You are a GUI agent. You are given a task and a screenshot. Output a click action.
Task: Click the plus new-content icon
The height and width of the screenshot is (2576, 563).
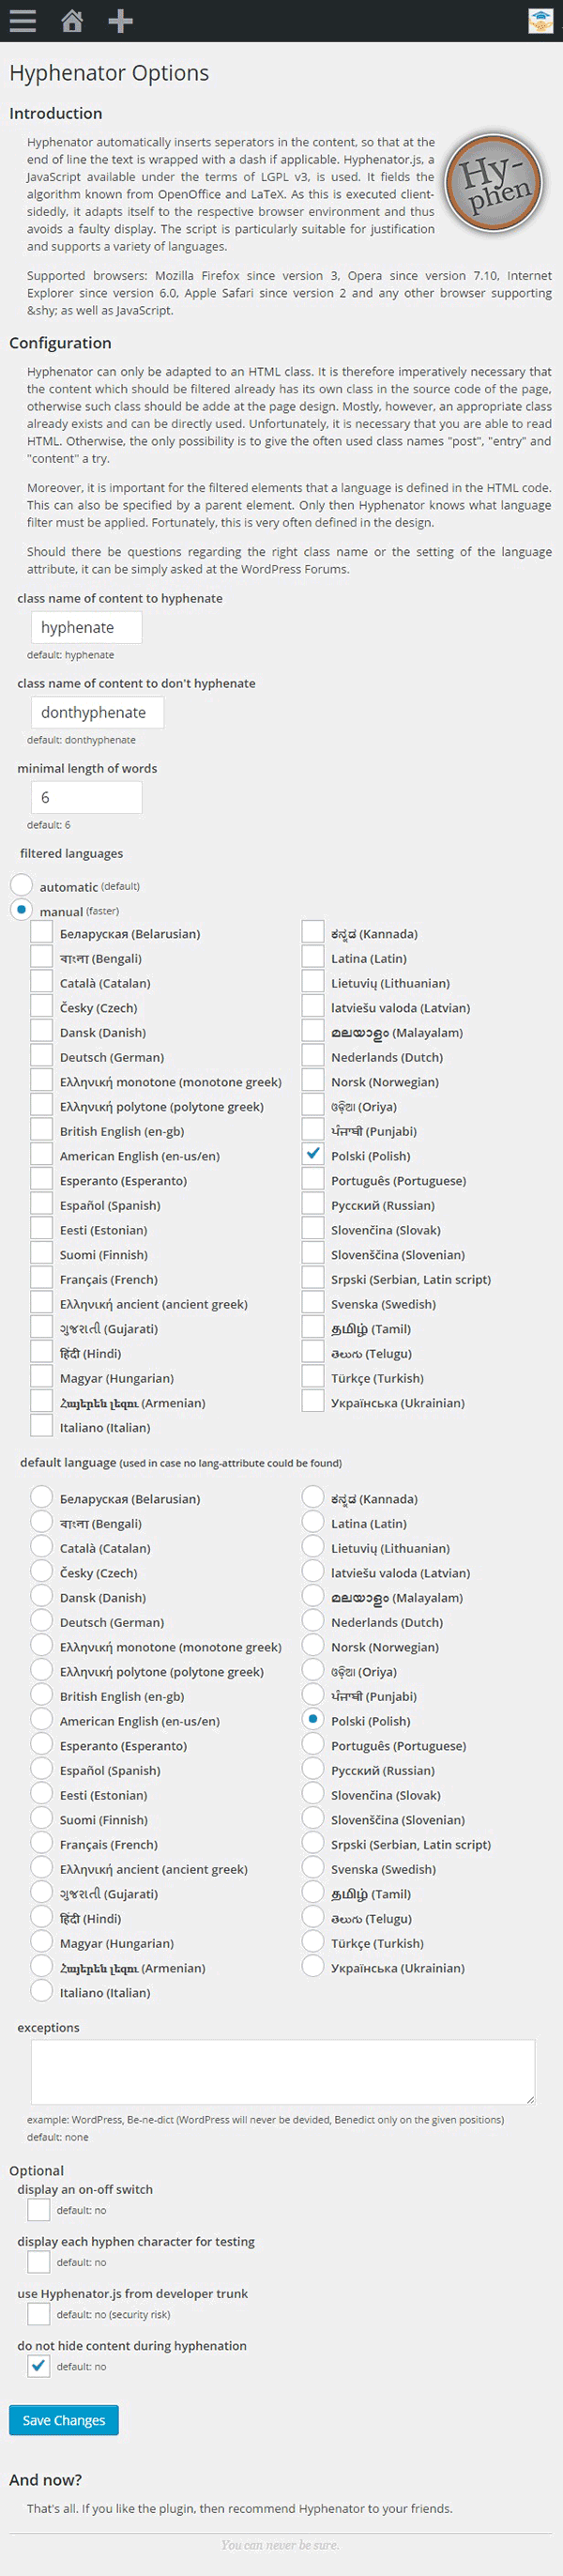tap(121, 21)
